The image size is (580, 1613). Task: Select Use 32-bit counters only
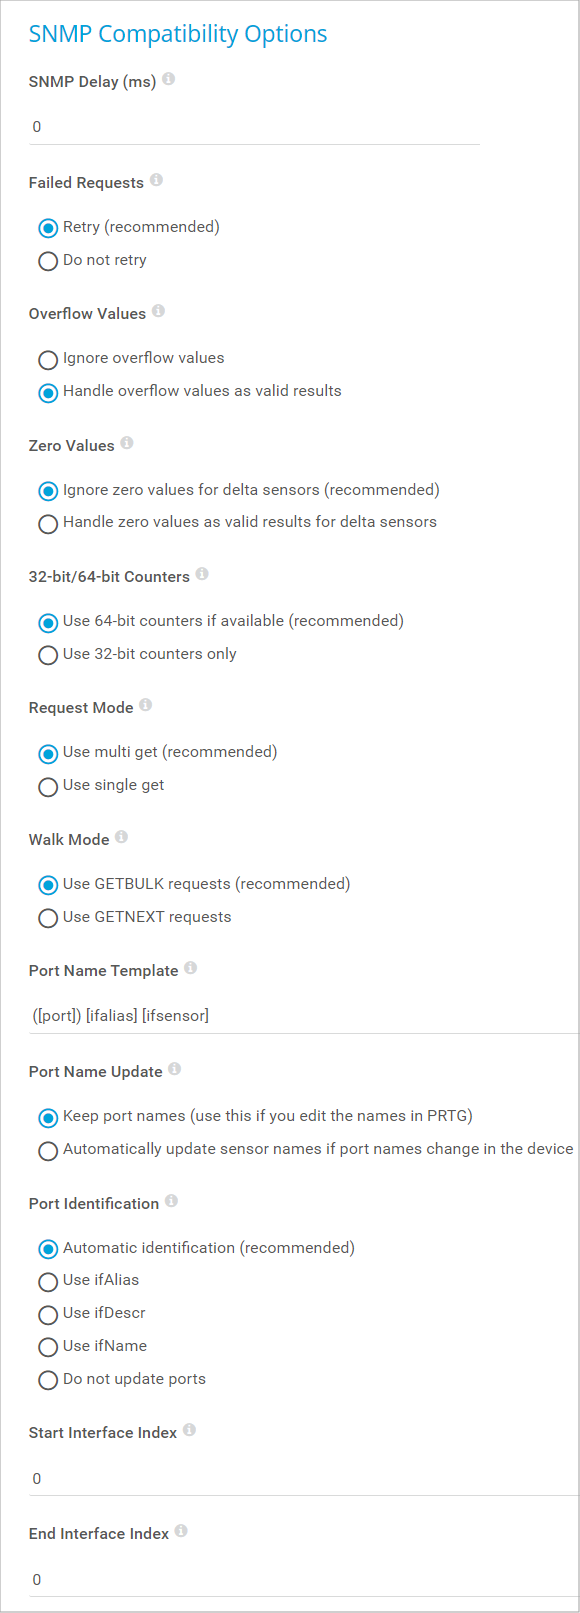coord(48,655)
